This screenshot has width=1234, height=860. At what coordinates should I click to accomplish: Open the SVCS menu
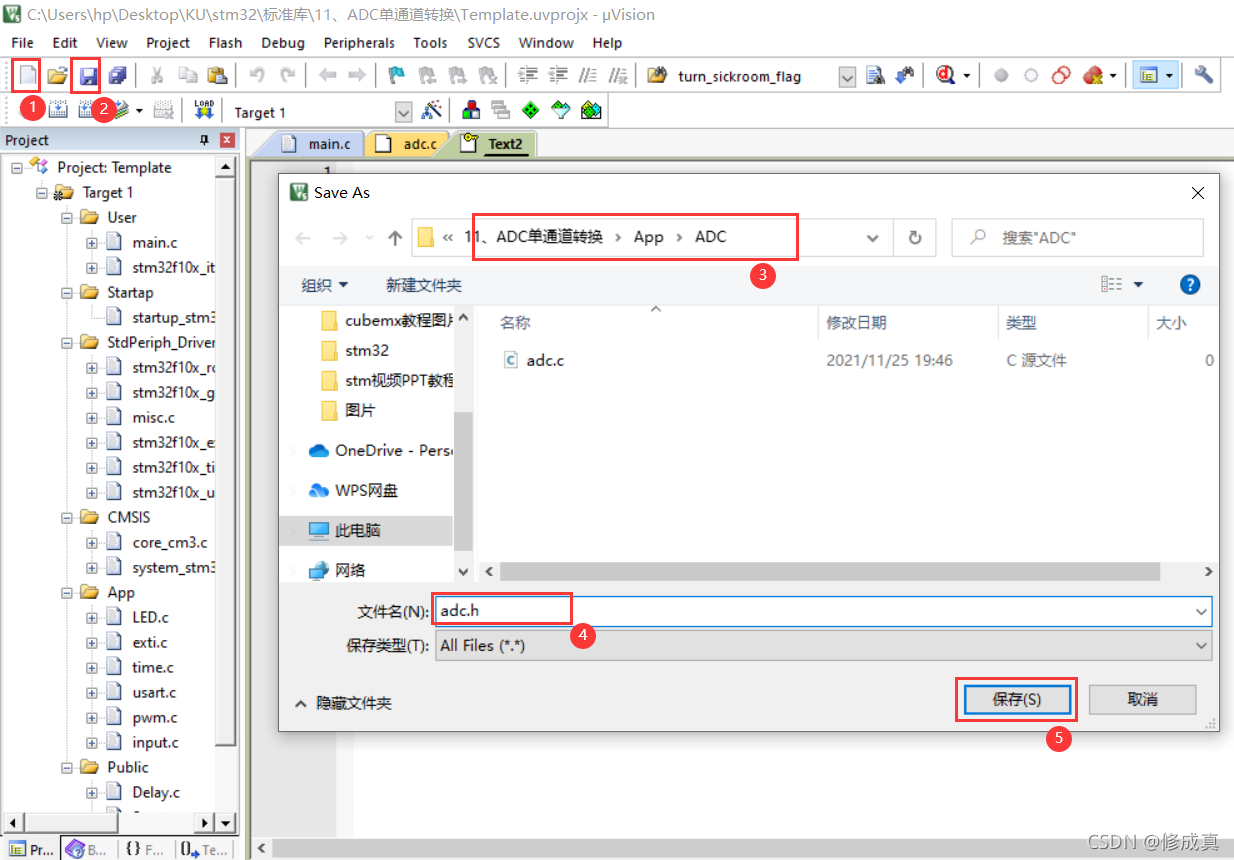coord(483,43)
